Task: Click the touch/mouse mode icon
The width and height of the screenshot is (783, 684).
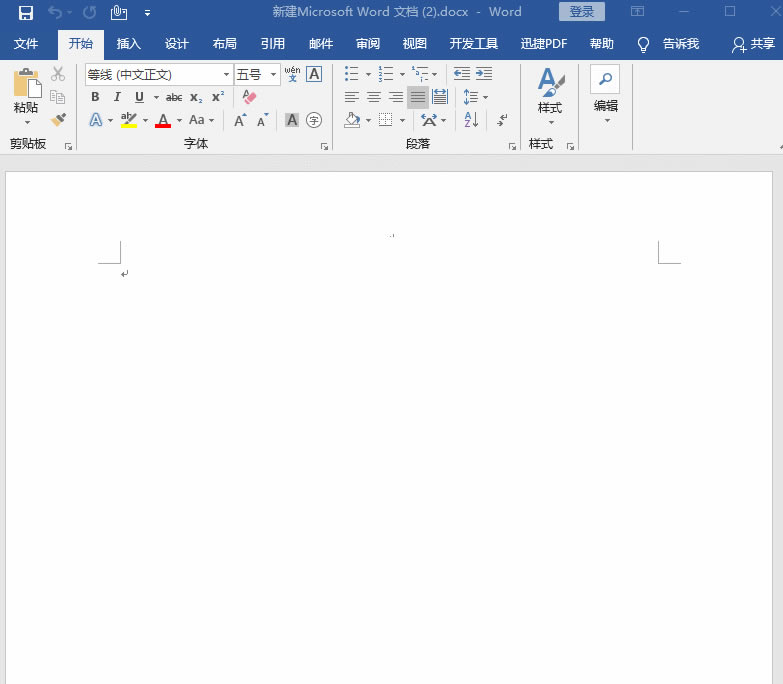Action: coord(118,12)
